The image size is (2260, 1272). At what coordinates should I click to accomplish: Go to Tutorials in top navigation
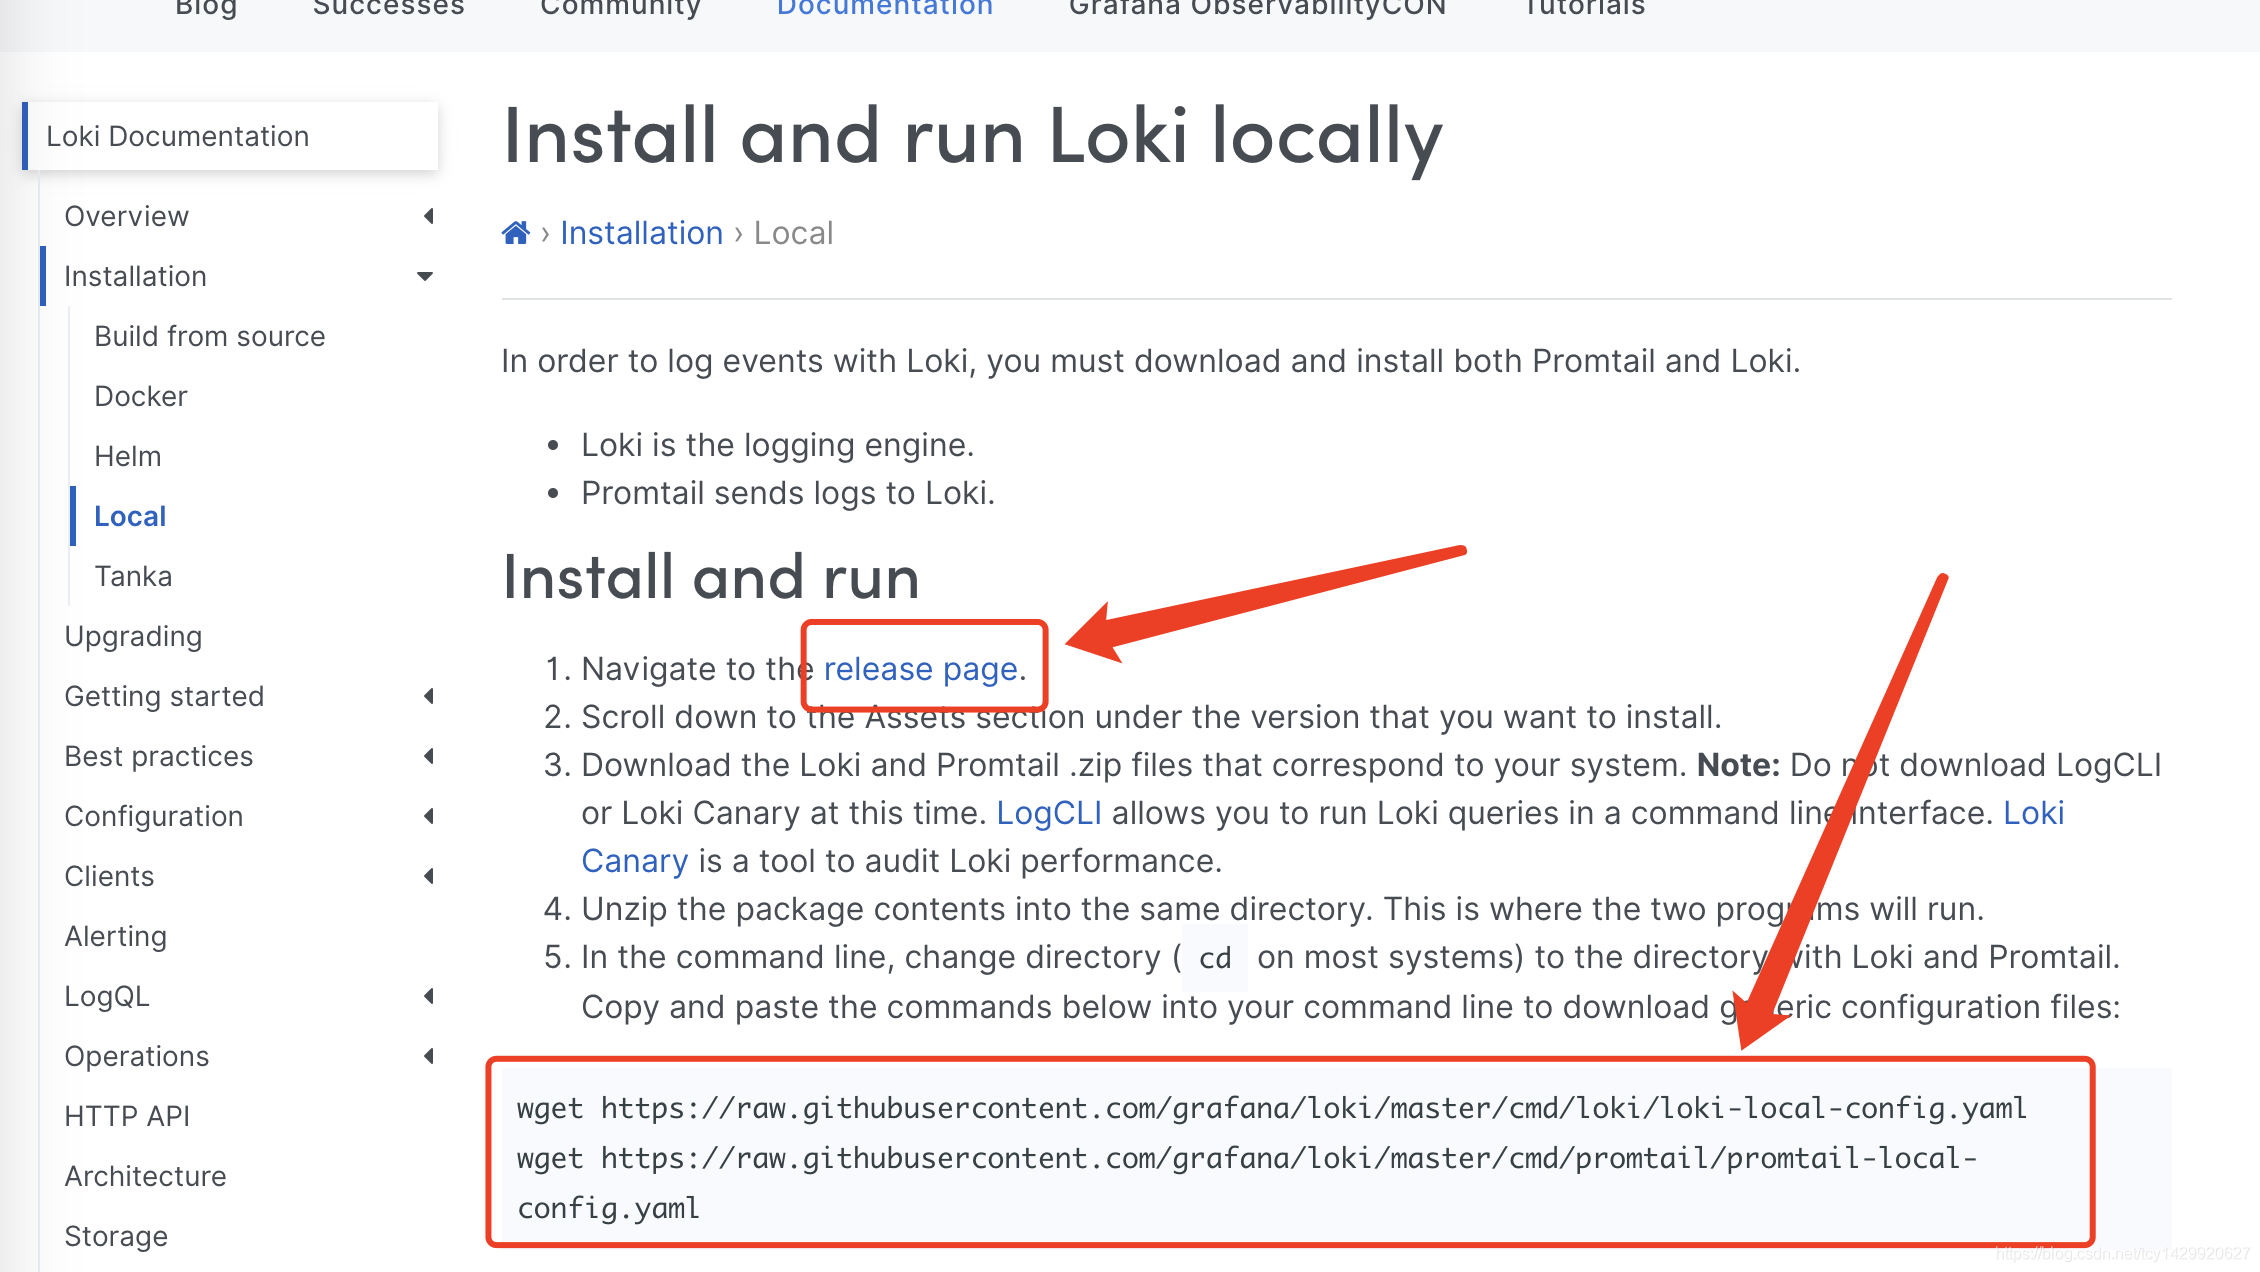click(x=1584, y=8)
